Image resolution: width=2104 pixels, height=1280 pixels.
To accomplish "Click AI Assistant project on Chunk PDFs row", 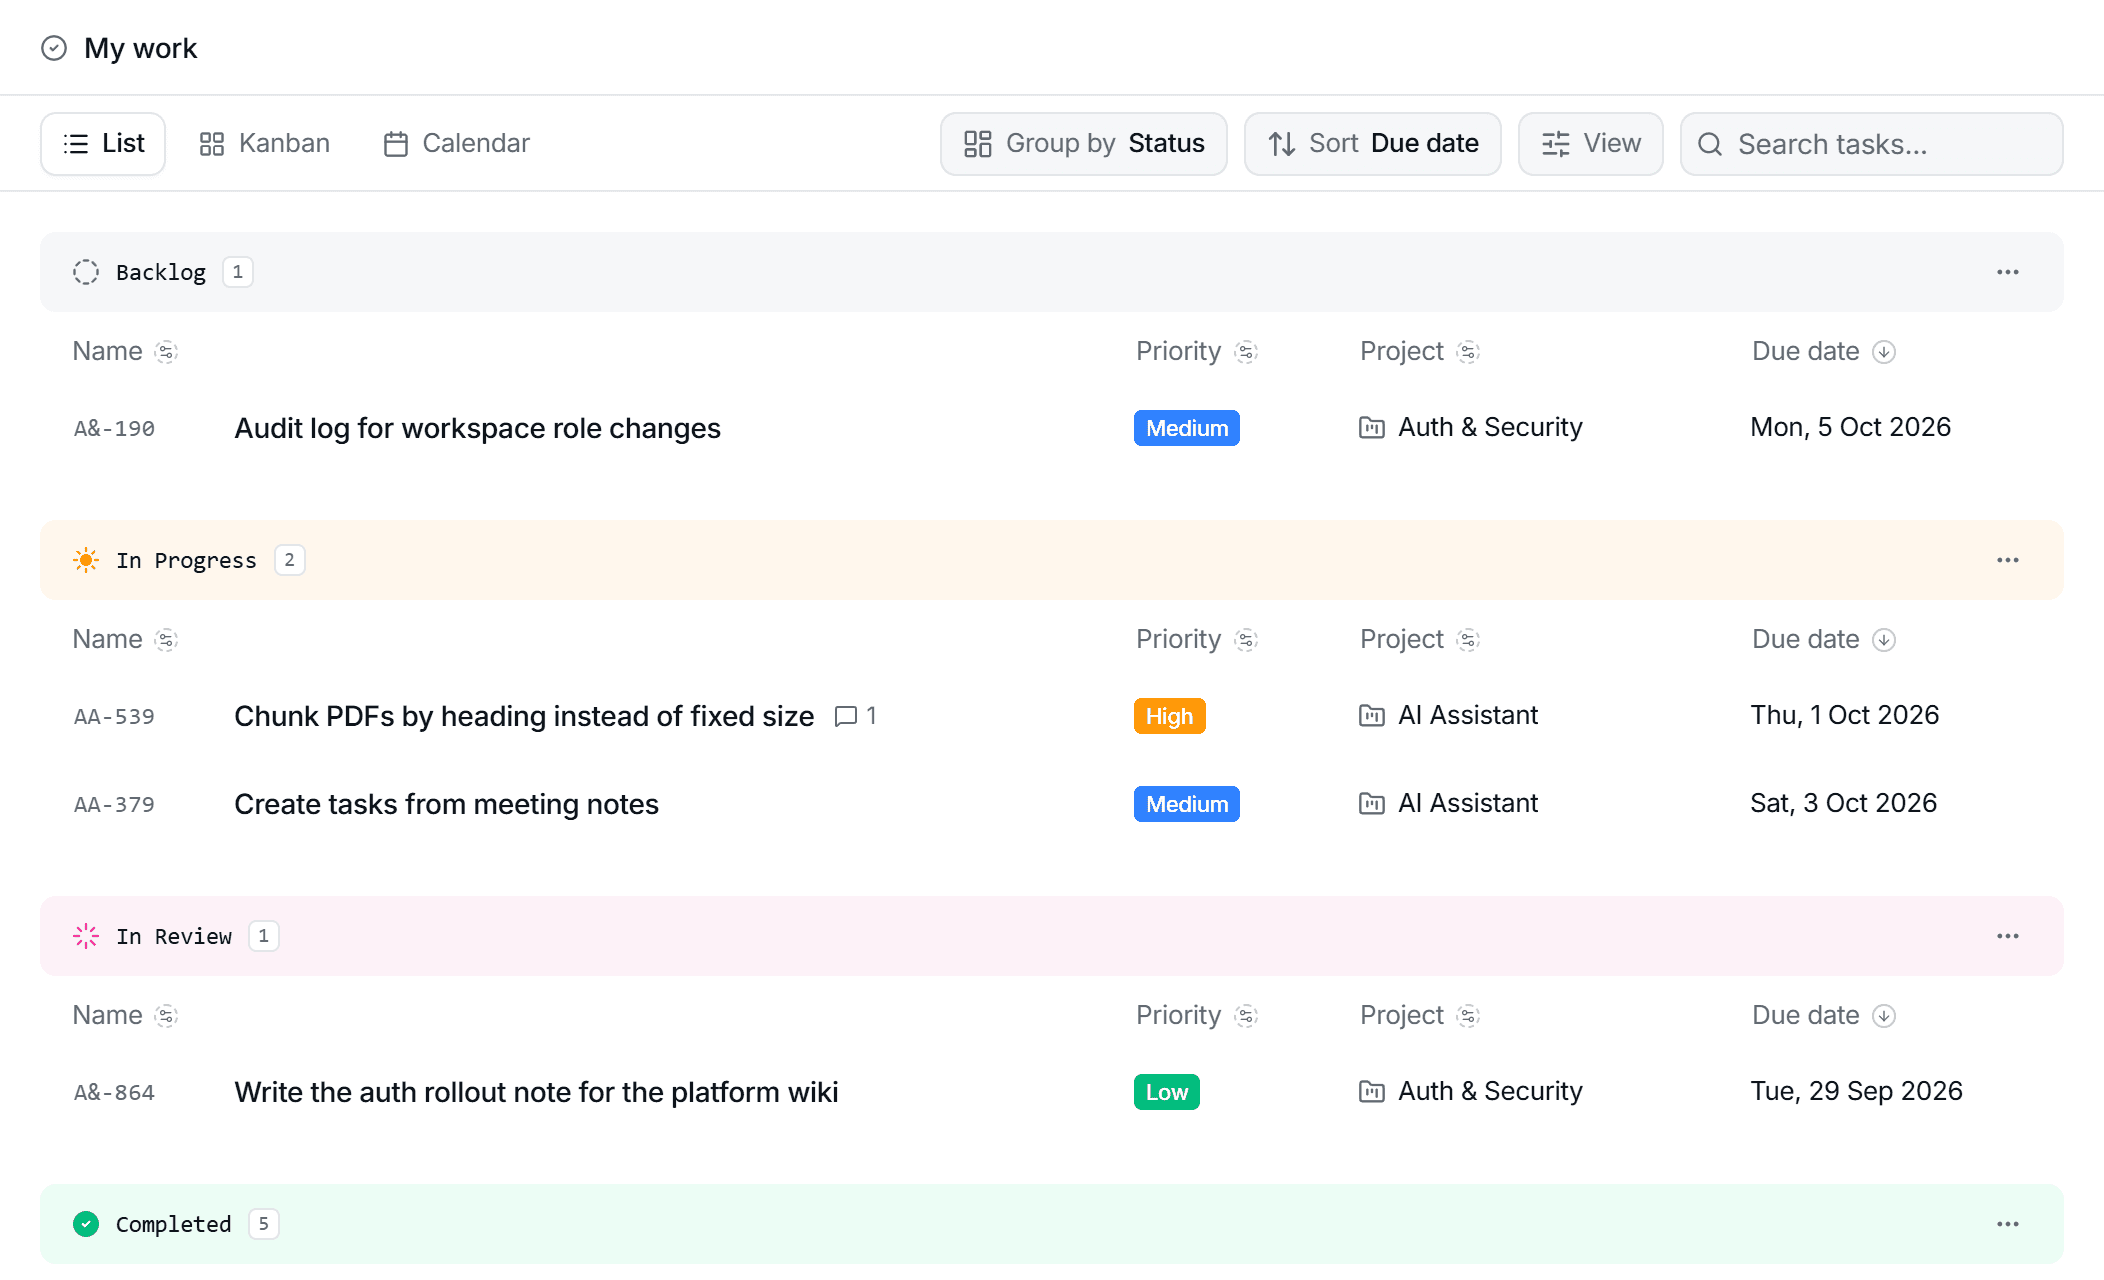I will coord(1449,716).
